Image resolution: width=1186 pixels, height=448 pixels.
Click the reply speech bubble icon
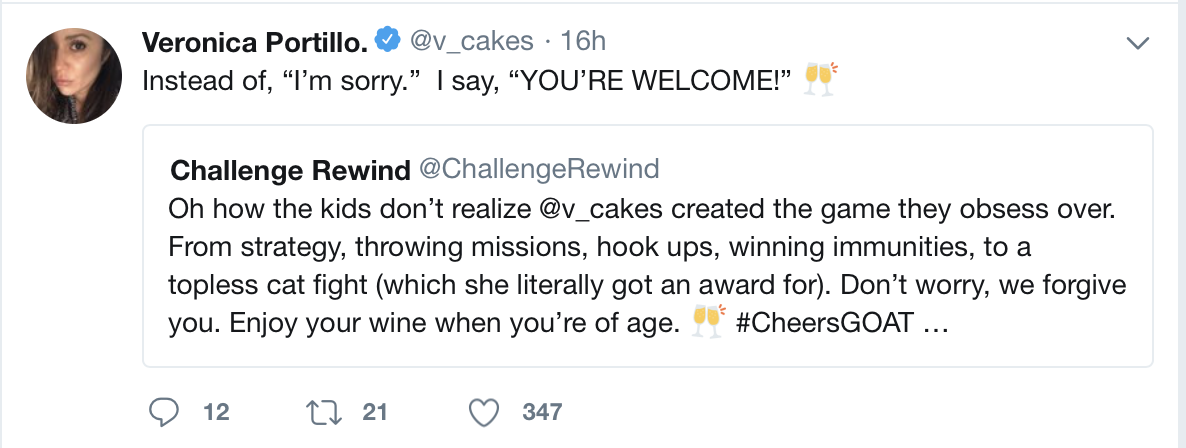coord(164,412)
